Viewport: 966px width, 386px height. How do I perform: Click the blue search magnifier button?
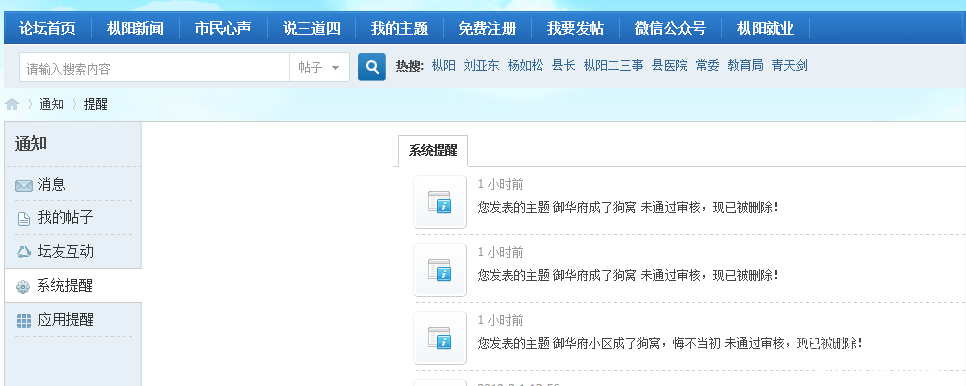[x=371, y=66]
